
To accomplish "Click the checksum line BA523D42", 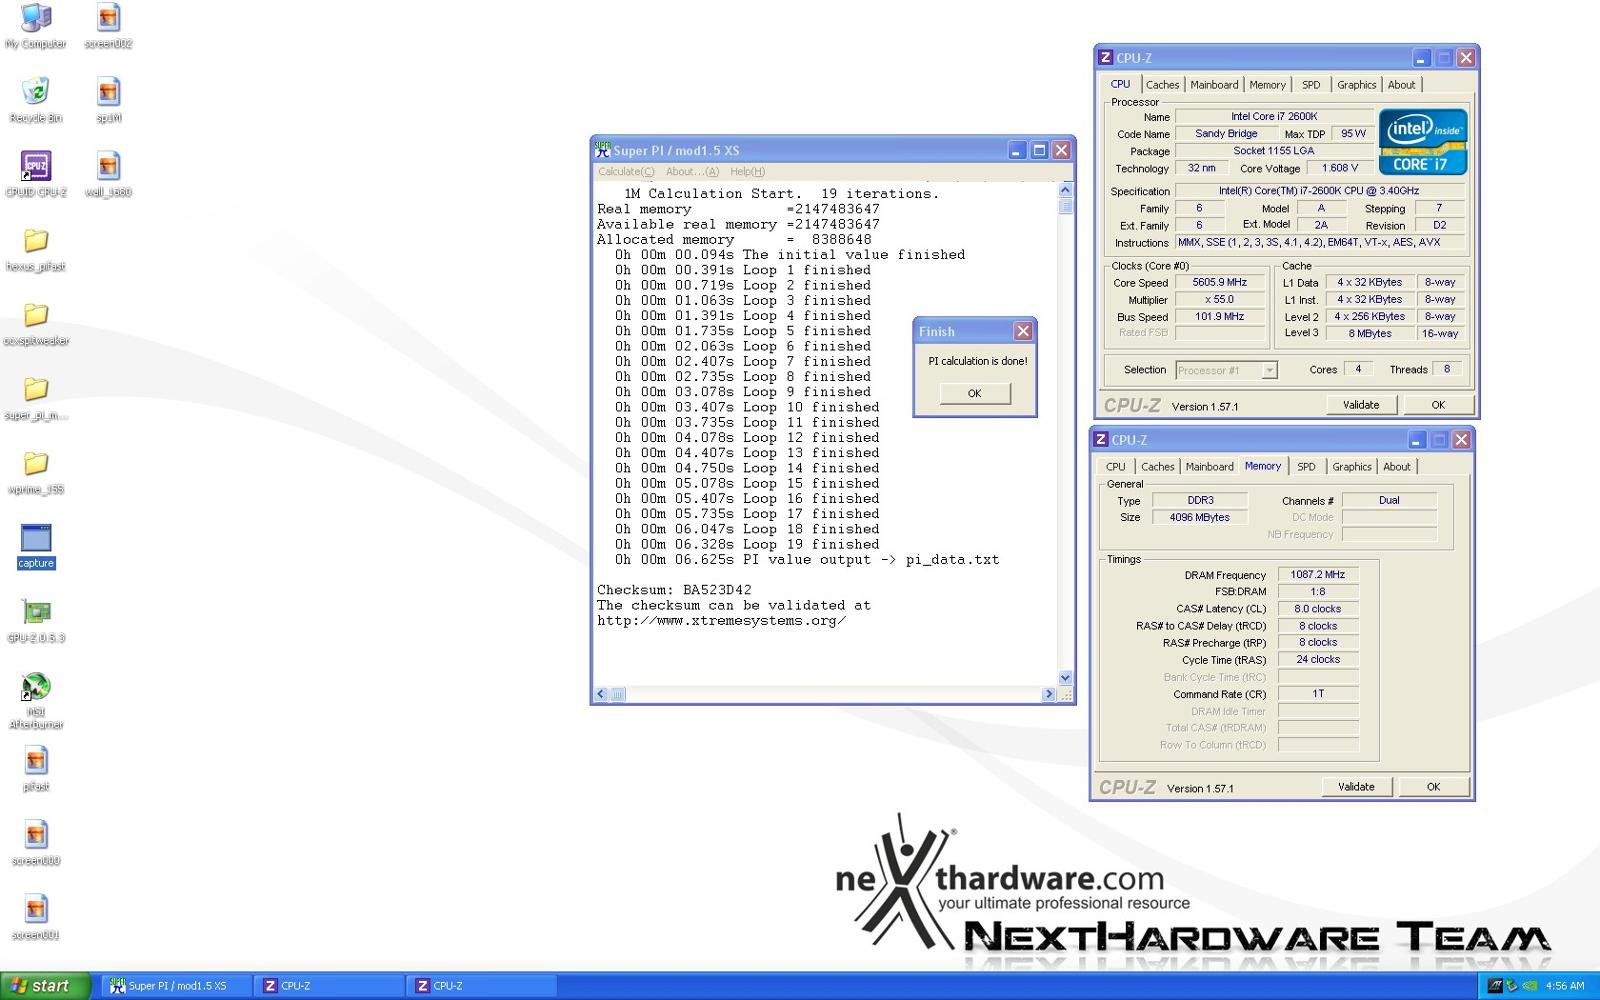I will pyautogui.click(x=674, y=590).
